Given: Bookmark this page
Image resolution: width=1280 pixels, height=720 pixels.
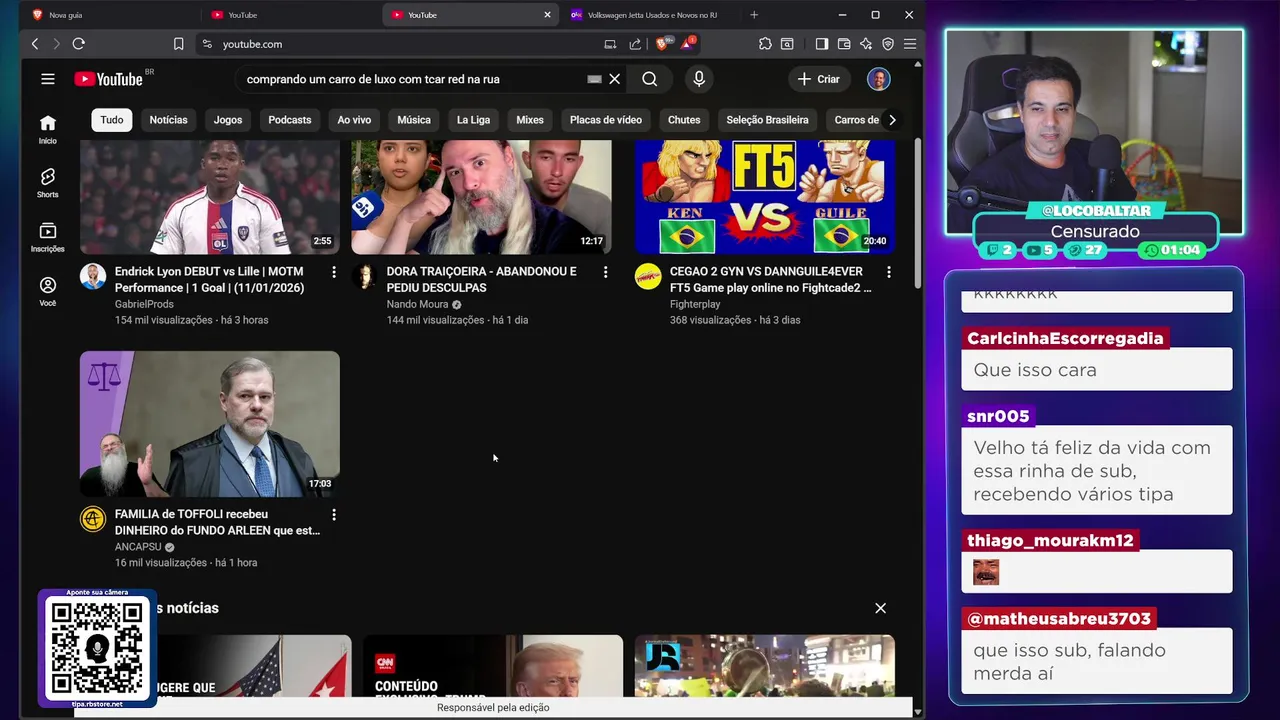Looking at the screenshot, I should coord(179,44).
